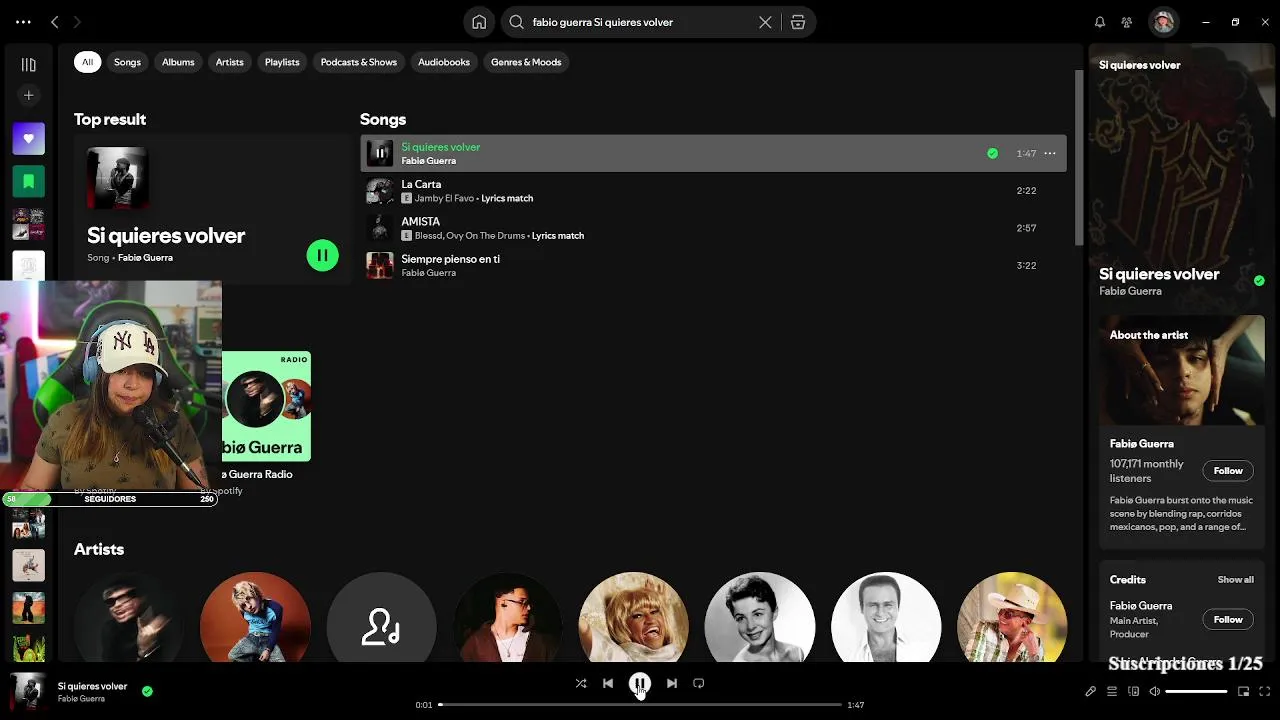Open now playing cover in bottom bar
Image resolution: width=1280 pixels, height=720 pixels.
pos(28,691)
